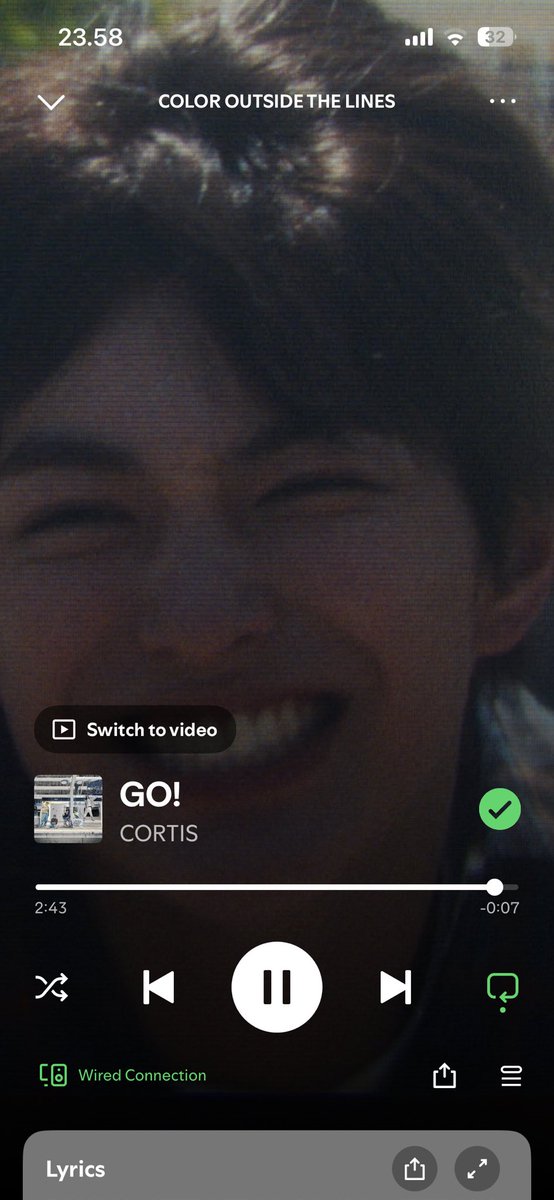Open the GO! album cover thumbnail
Viewport: 554px width, 1200px height.
click(x=68, y=809)
